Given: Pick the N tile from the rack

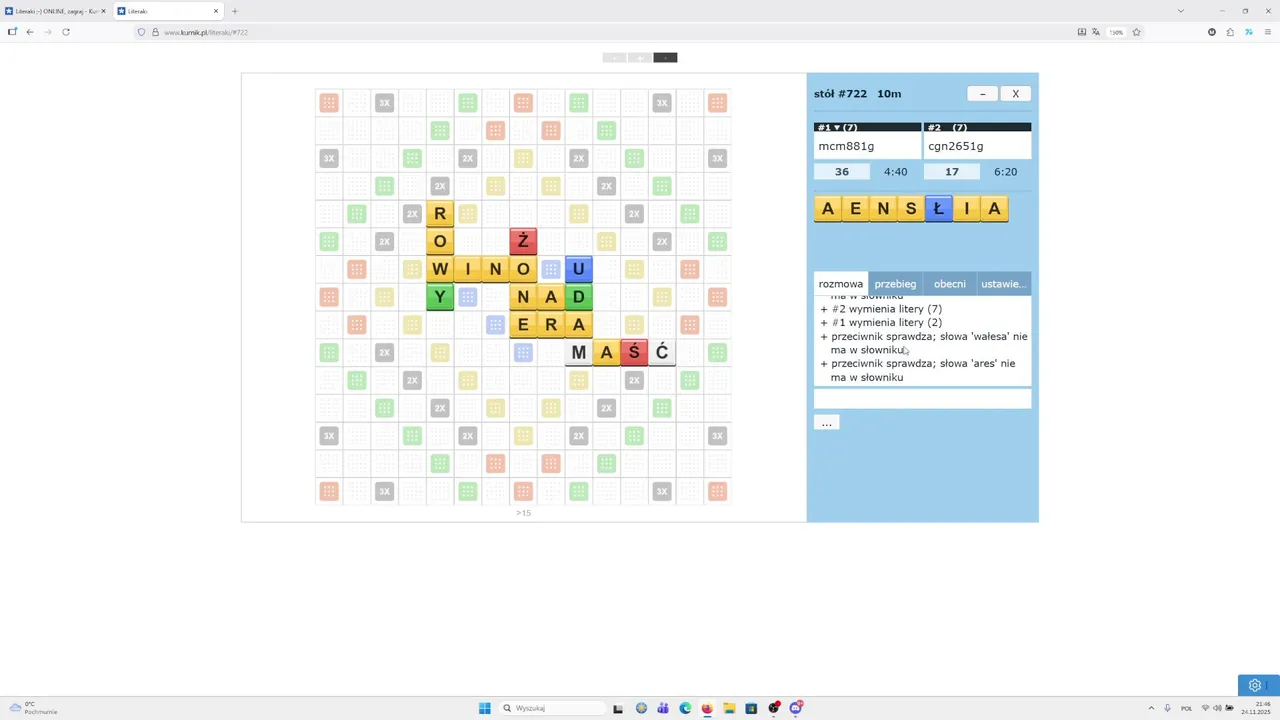Looking at the screenshot, I should click(883, 209).
